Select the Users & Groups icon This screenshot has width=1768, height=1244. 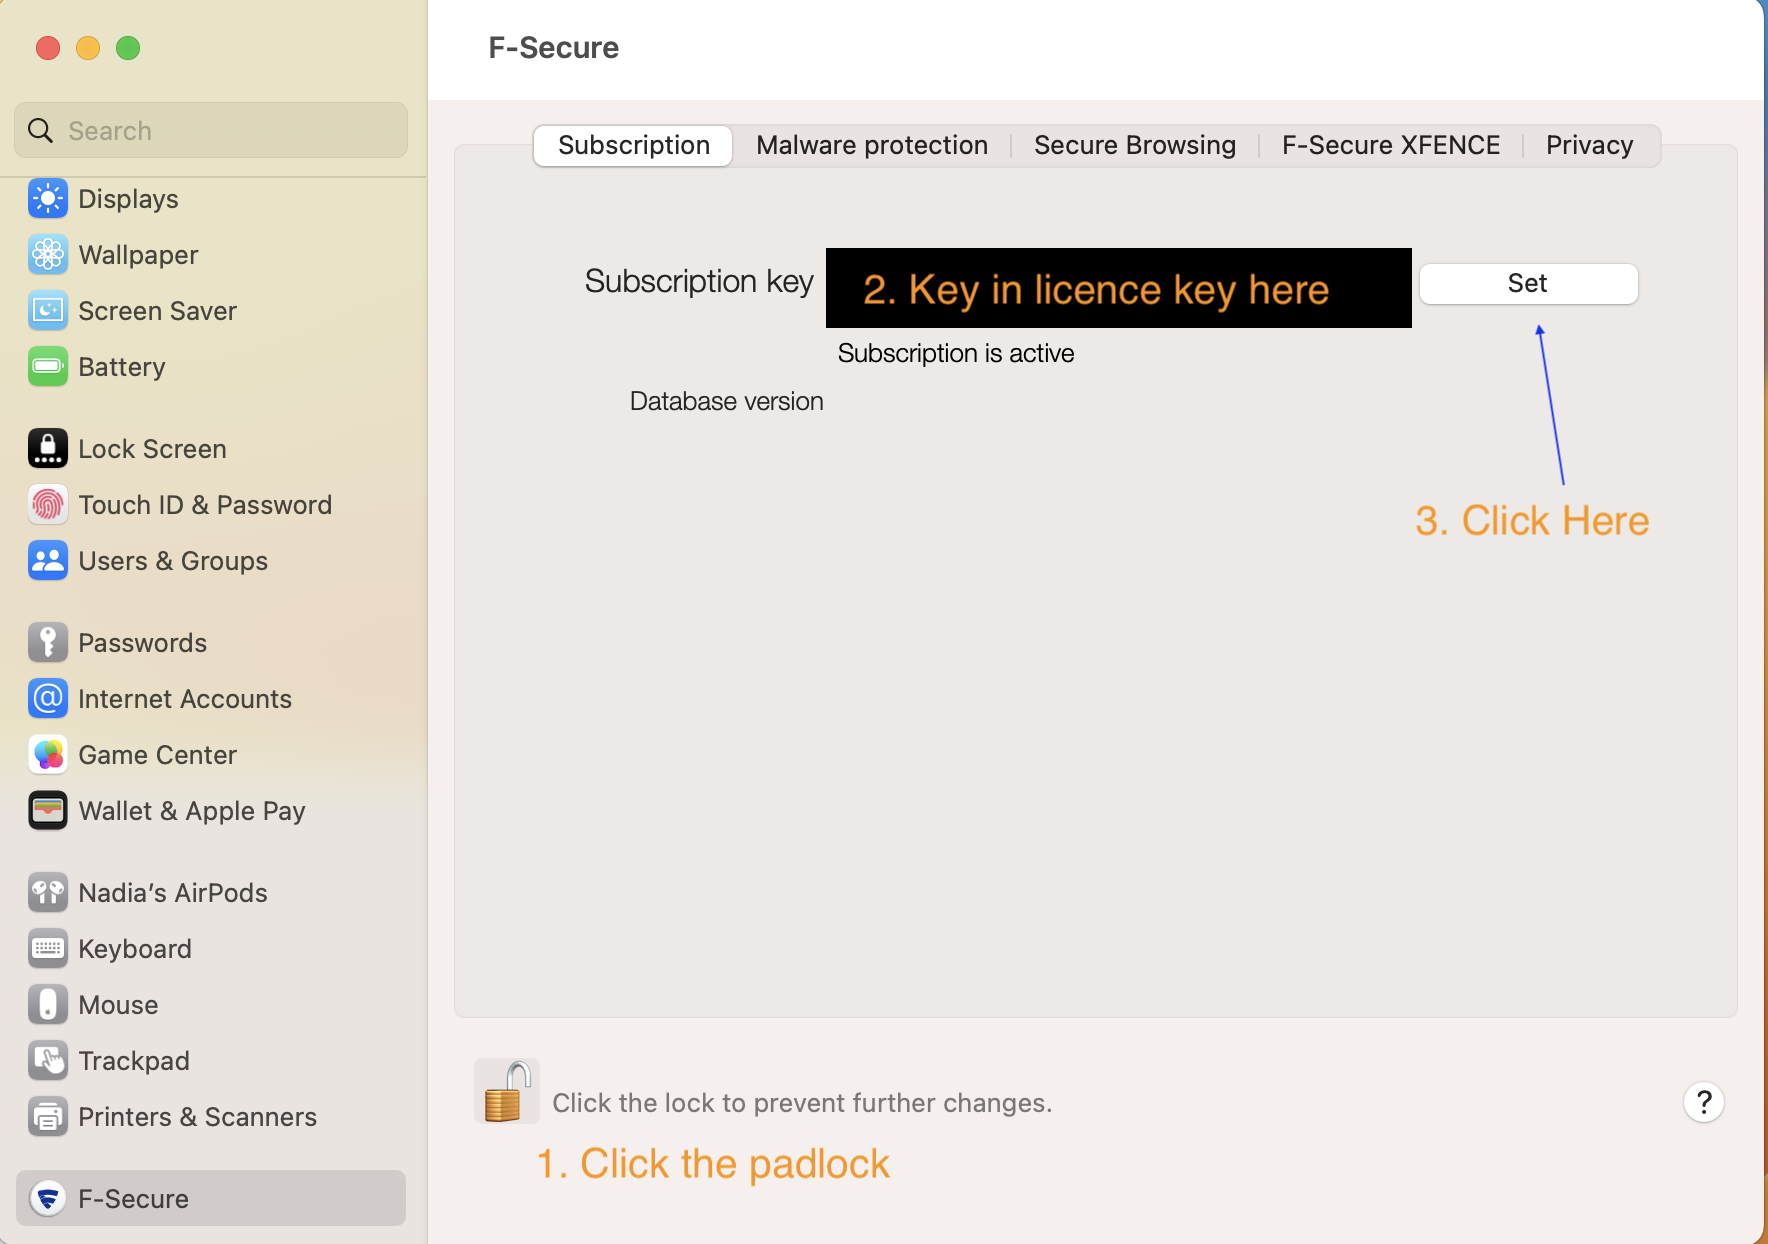pyautogui.click(x=48, y=561)
